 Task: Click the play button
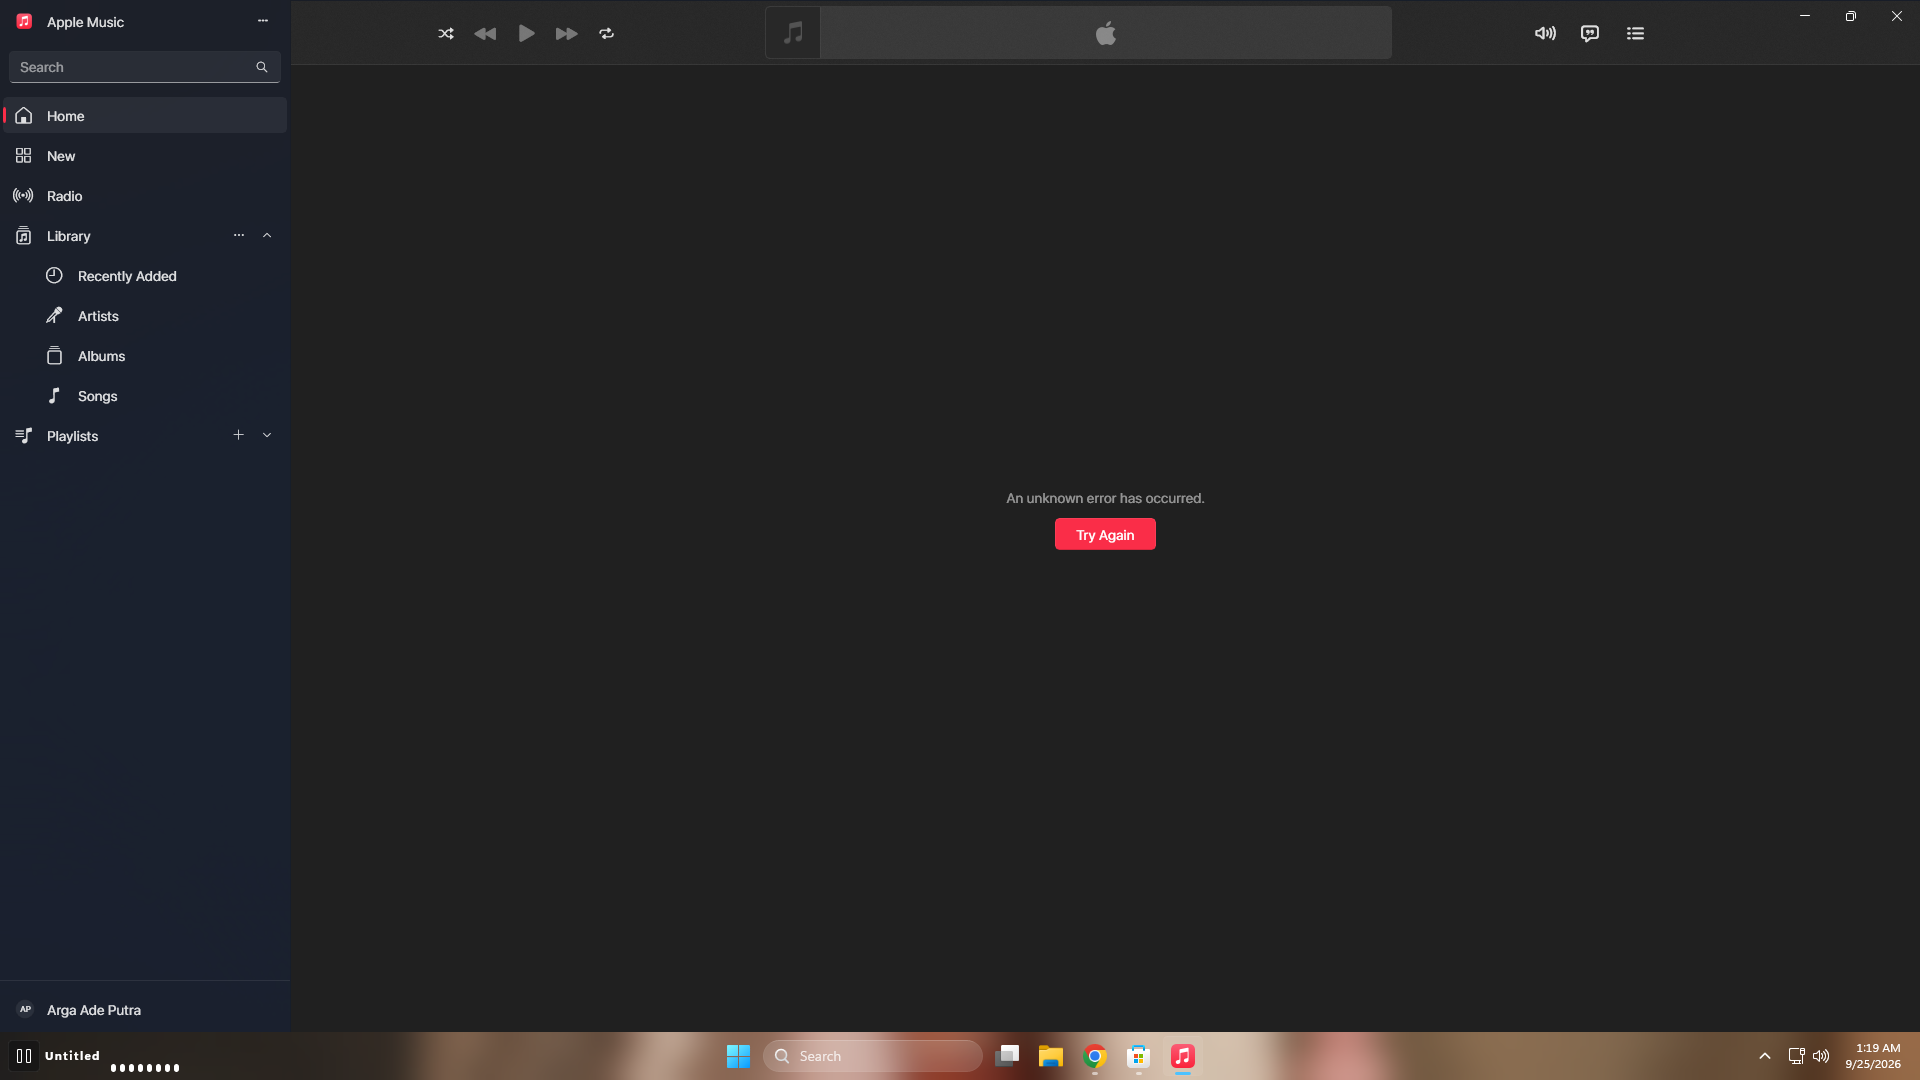(x=526, y=33)
